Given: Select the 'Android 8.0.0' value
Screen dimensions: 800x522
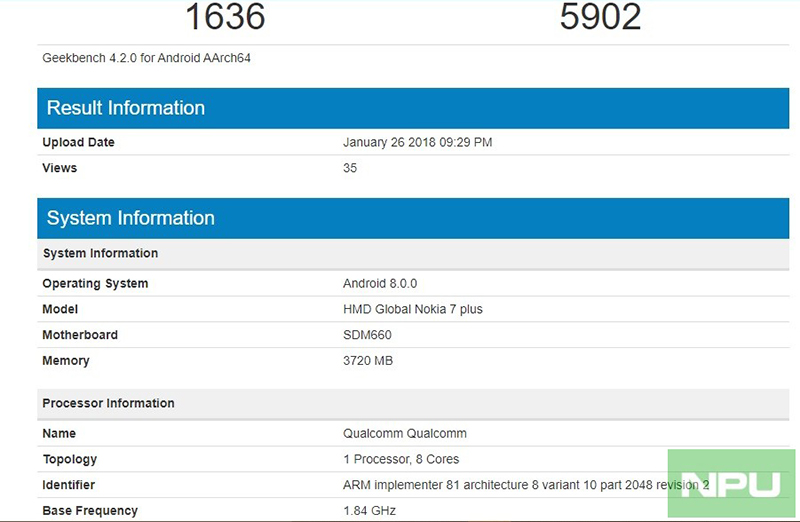Looking at the screenshot, I should [x=380, y=284].
